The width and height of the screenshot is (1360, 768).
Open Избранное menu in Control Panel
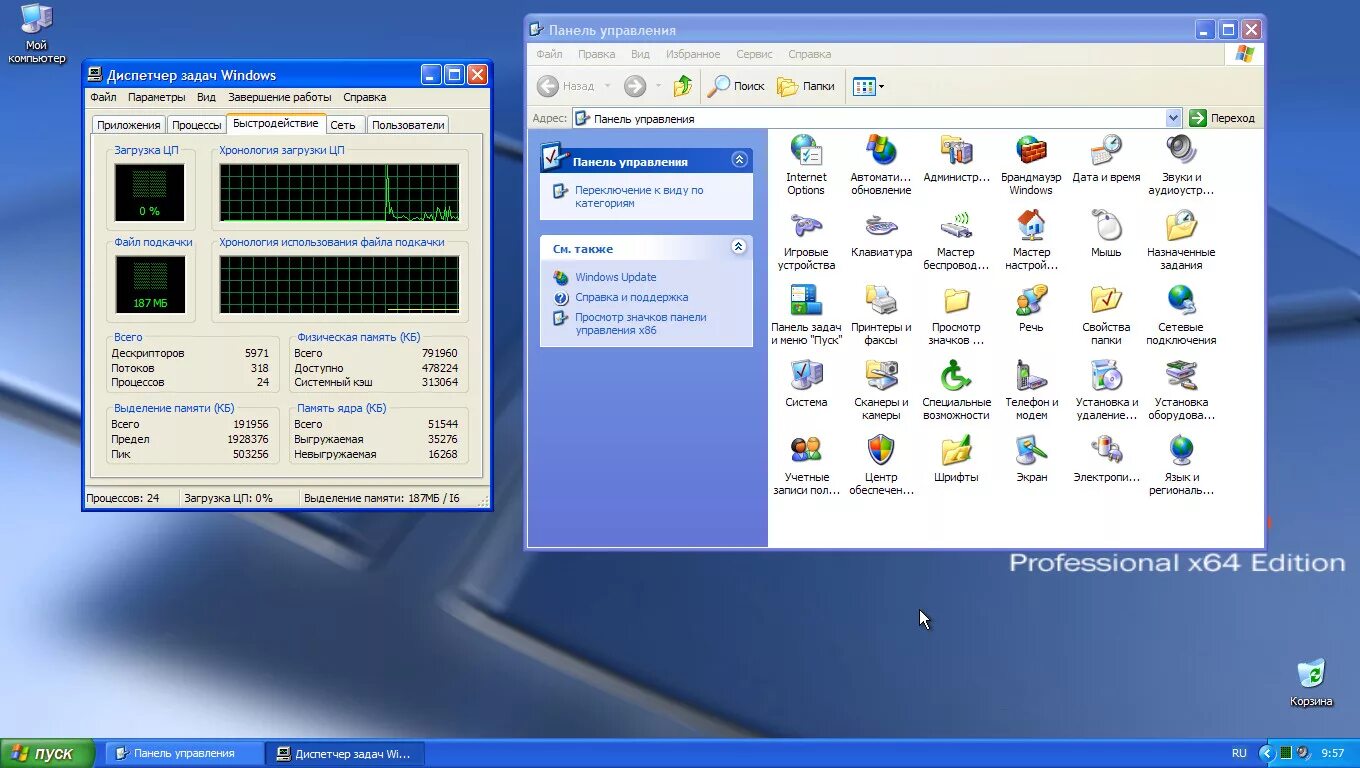click(x=693, y=54)
